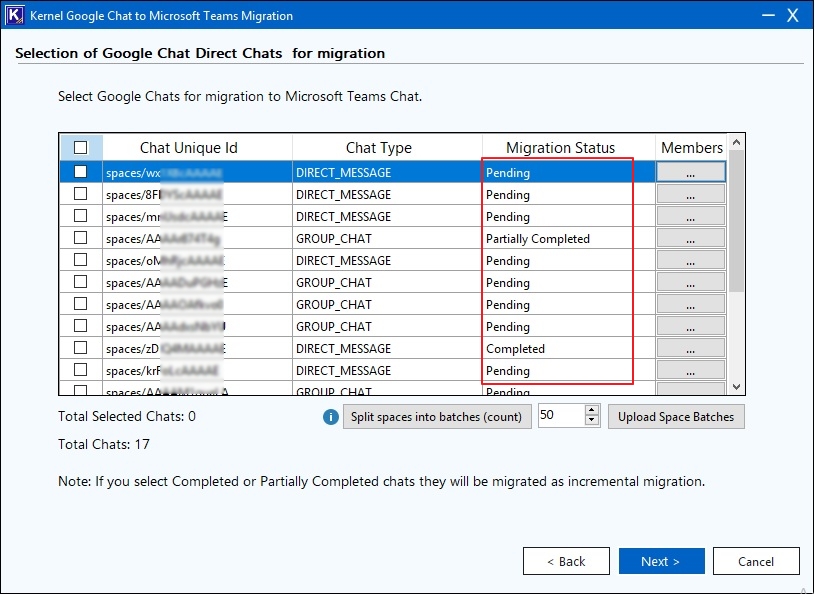Click the batch count field showing 50

[x=560, y=417]
